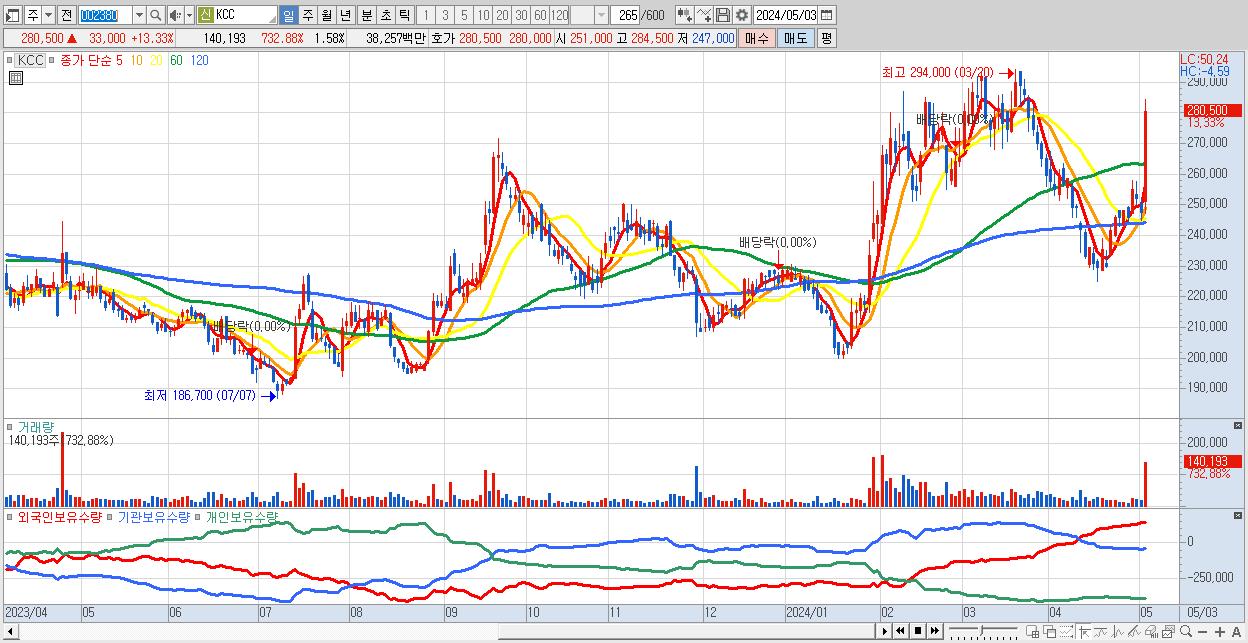Select the 분 minute period toggle
This screenshot has width=1248, height=643.
pos(365,15)
